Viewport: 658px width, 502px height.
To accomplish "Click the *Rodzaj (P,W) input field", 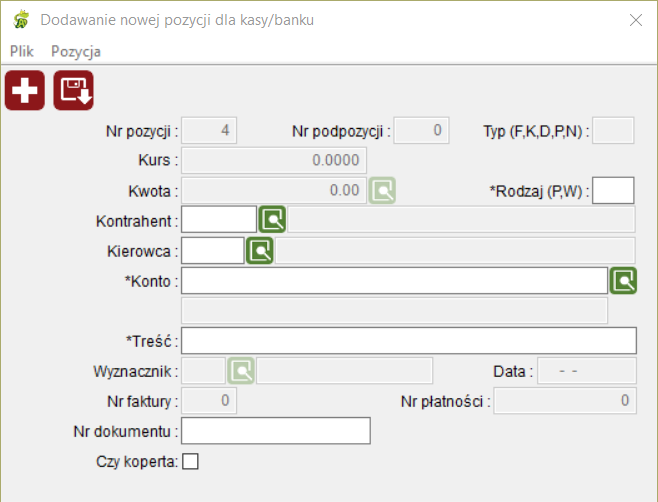I will 613,191.
